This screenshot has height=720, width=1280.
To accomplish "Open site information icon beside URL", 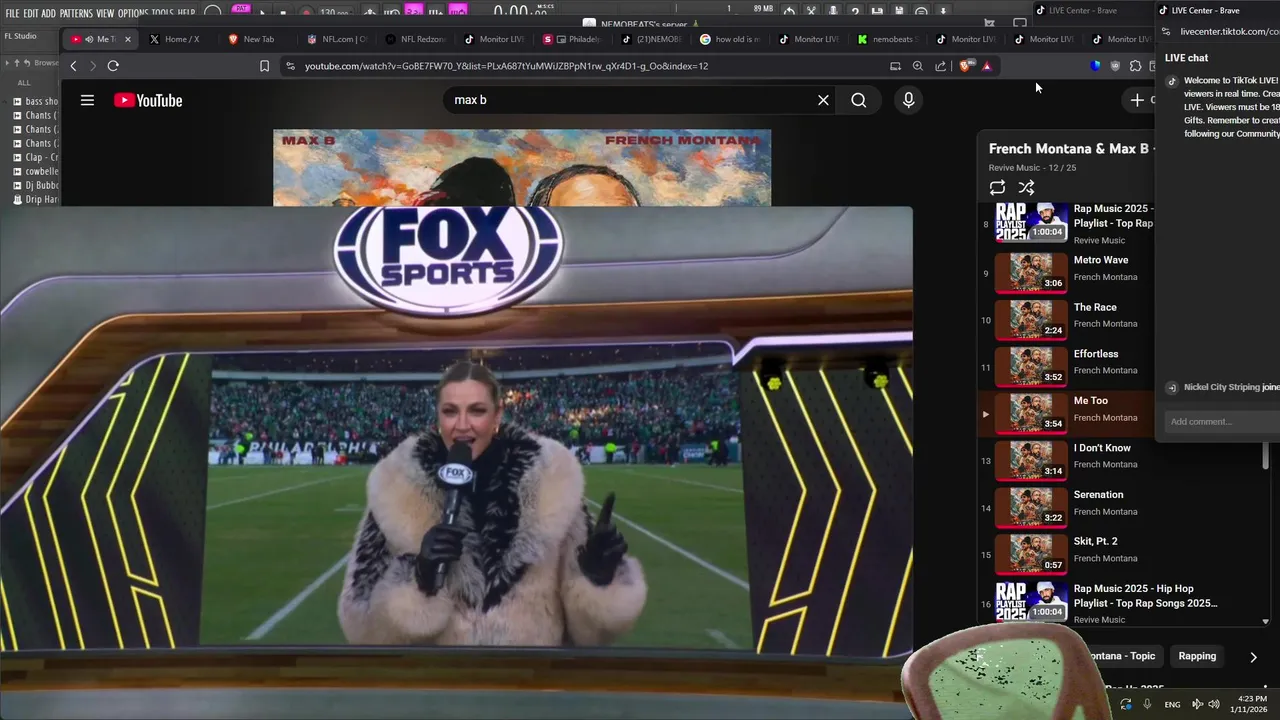I will click(x=290, y=66).
